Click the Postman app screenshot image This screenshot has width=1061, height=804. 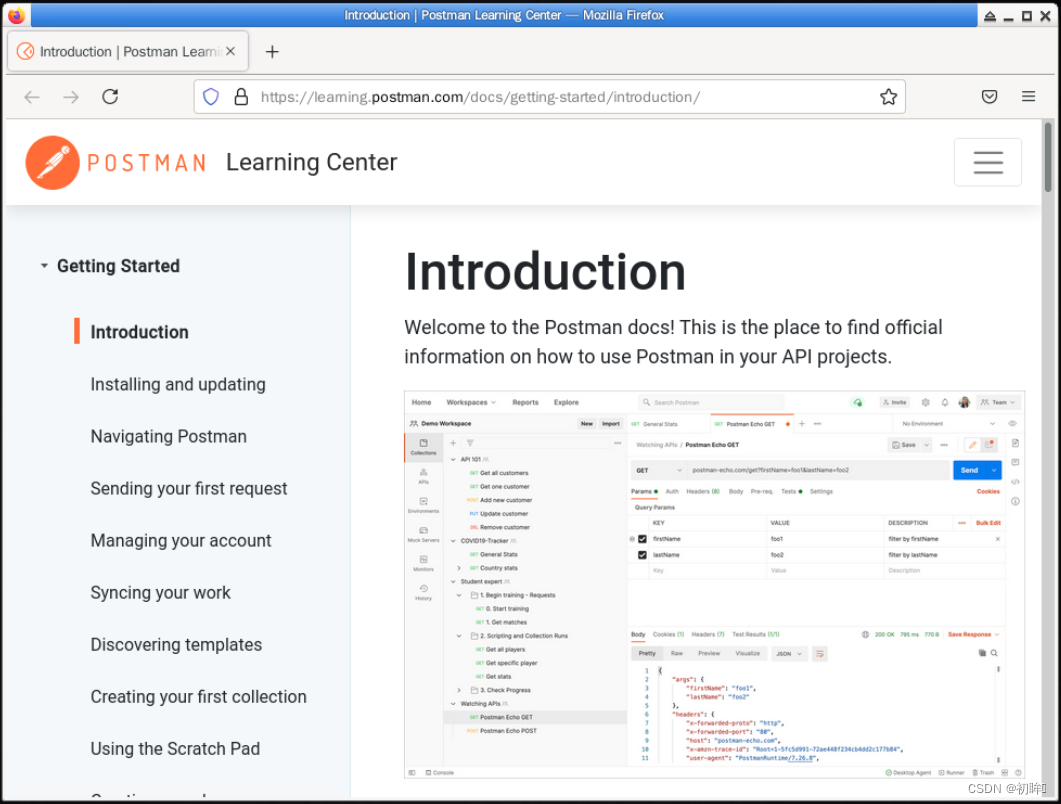tap(715, 585)
